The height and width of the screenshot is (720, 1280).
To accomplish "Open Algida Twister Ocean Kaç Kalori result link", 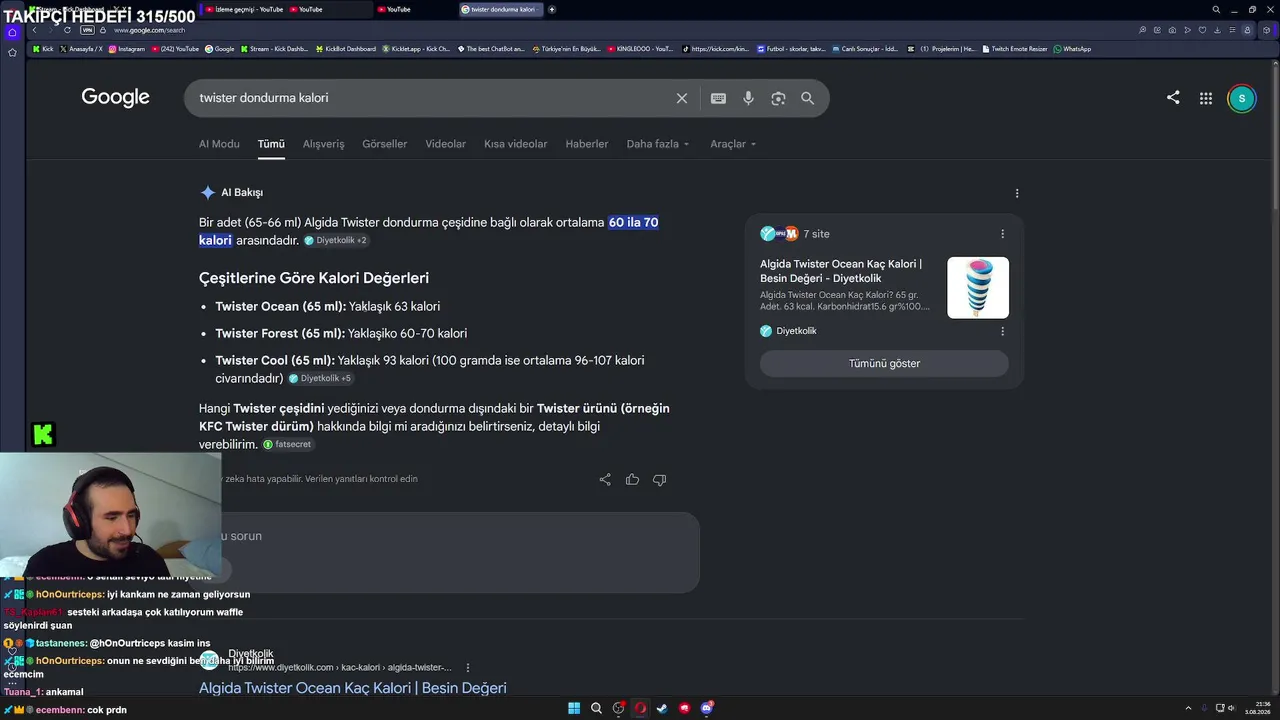I will [x=353, y=688].
